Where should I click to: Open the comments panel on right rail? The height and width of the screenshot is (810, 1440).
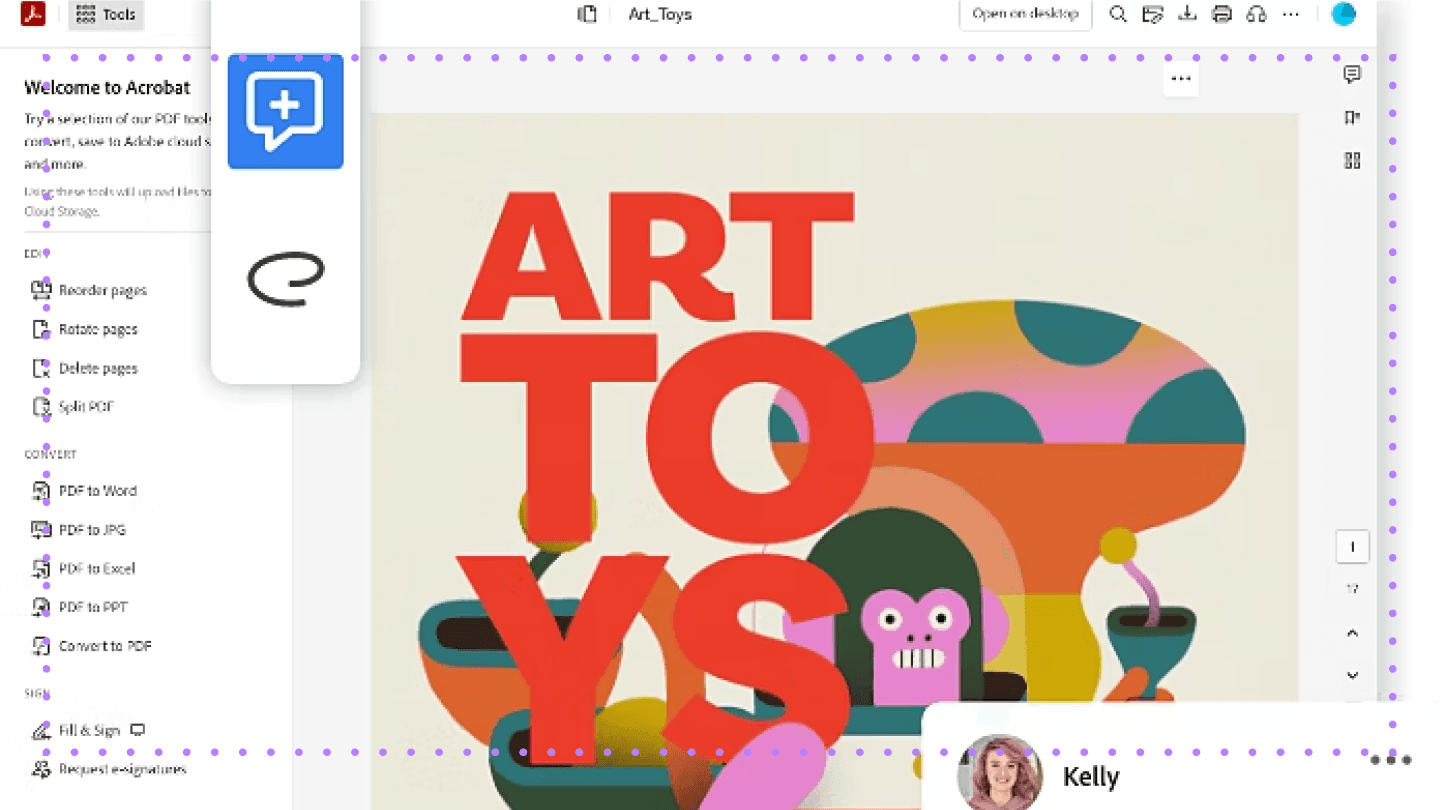tap(1352, 74)
